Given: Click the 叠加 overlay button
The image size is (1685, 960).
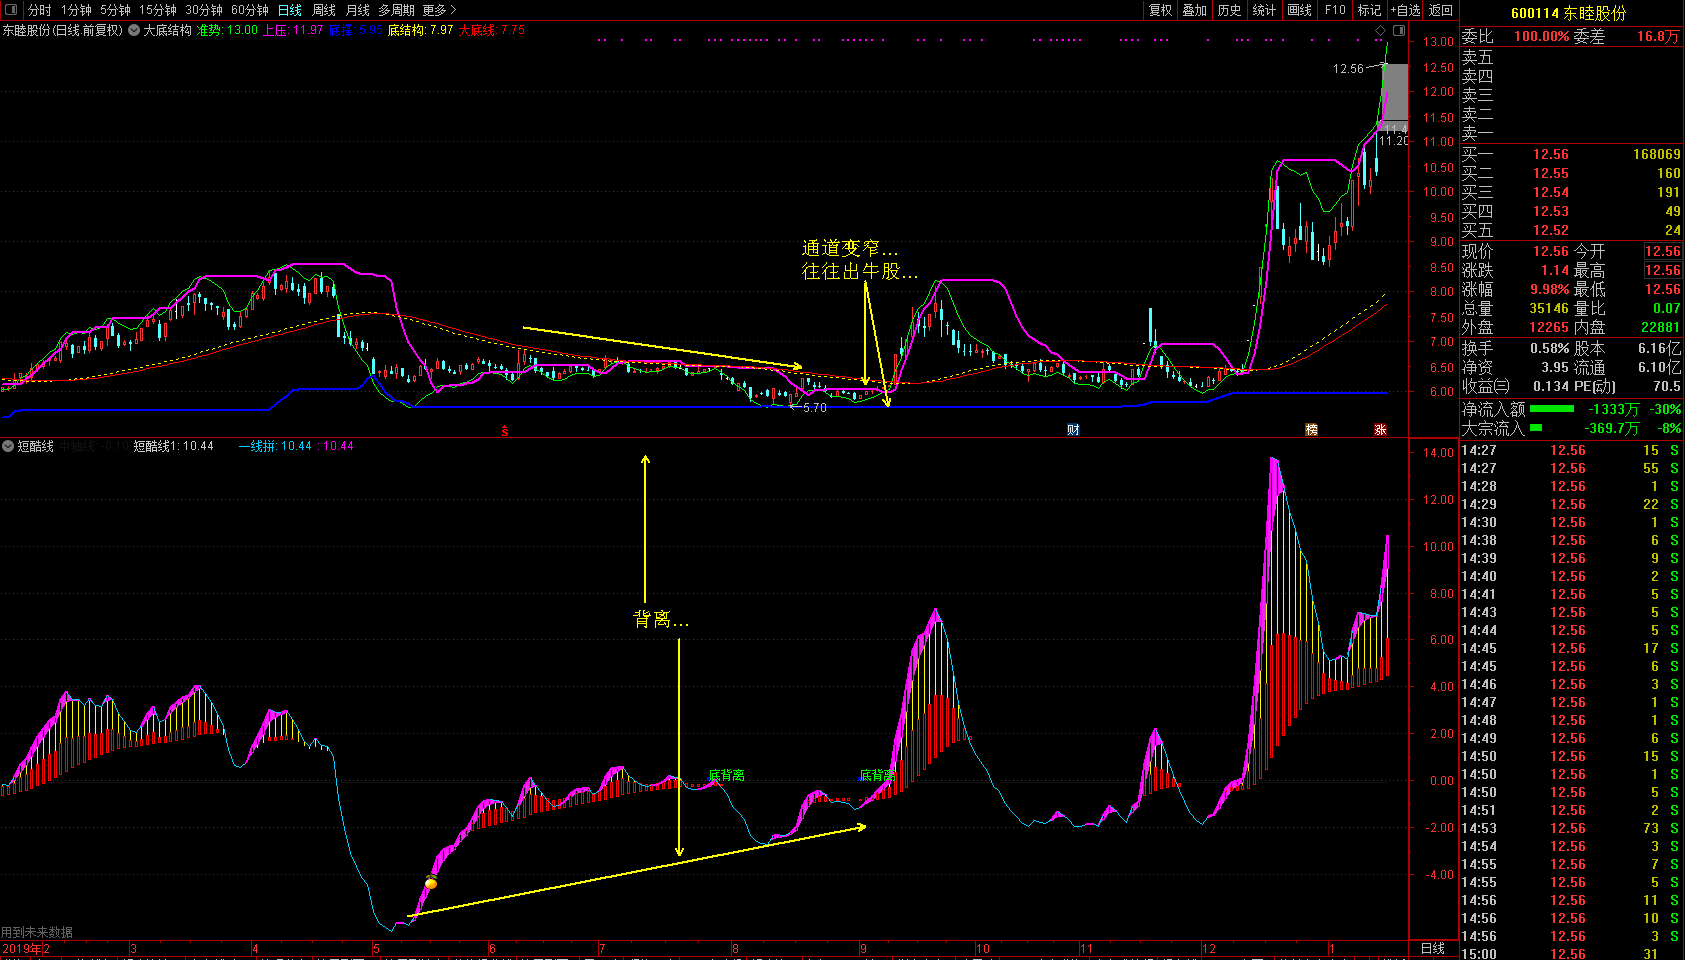Looking at the screenshot, I should (1195, 10).
